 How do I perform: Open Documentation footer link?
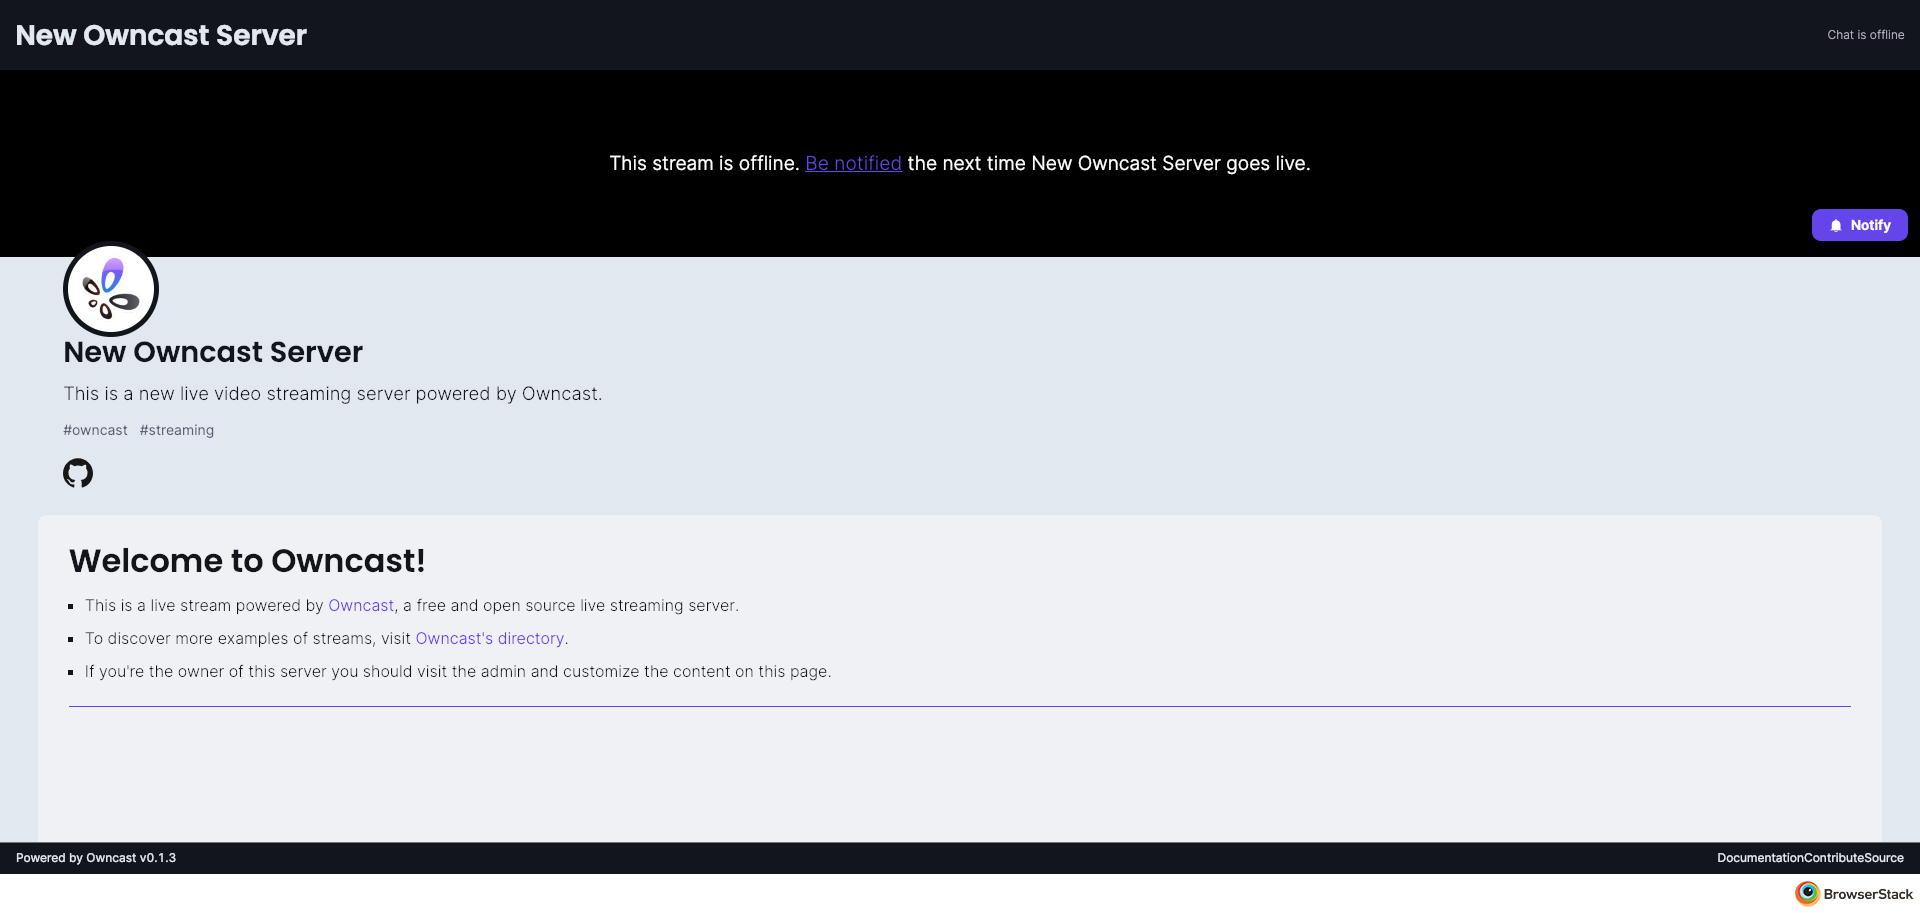[x=1761, y=858]
